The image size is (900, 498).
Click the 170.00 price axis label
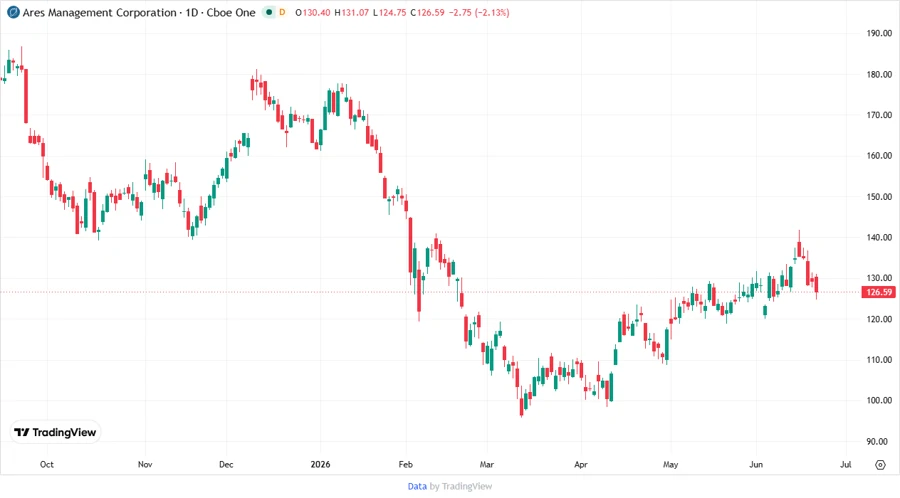[879, 115]
